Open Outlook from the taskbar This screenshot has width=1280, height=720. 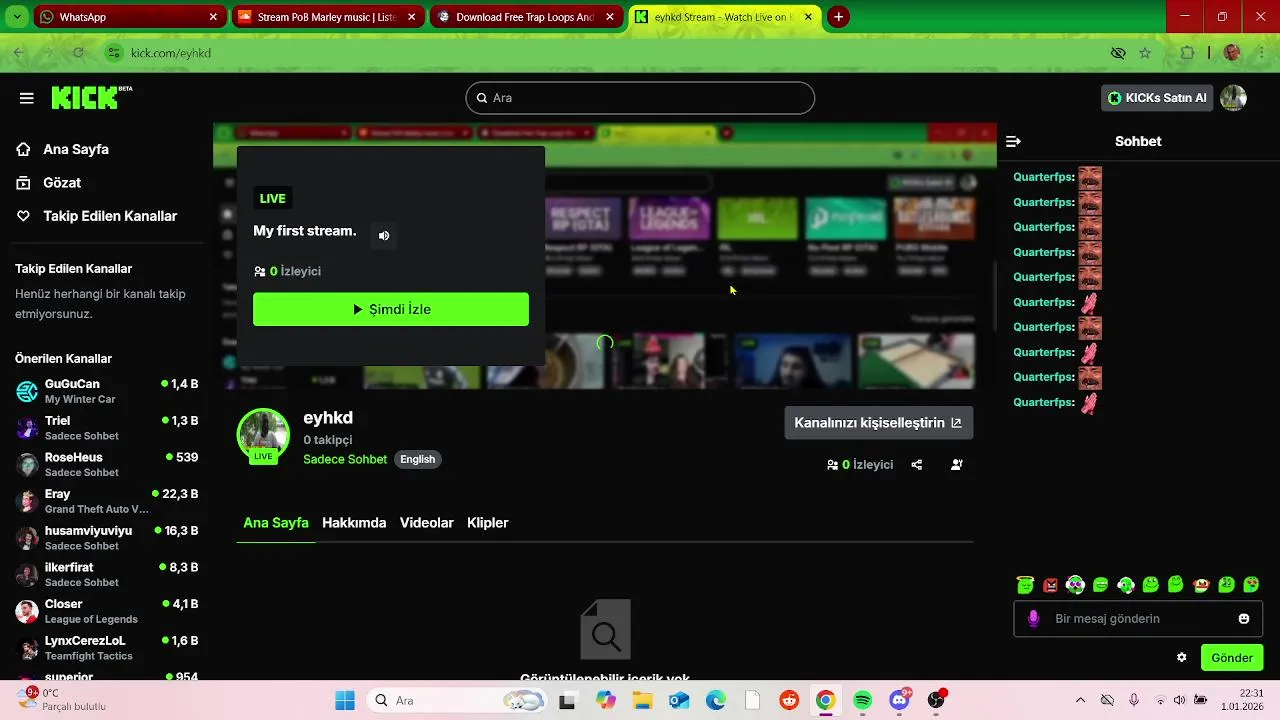[x=679, y=701]
